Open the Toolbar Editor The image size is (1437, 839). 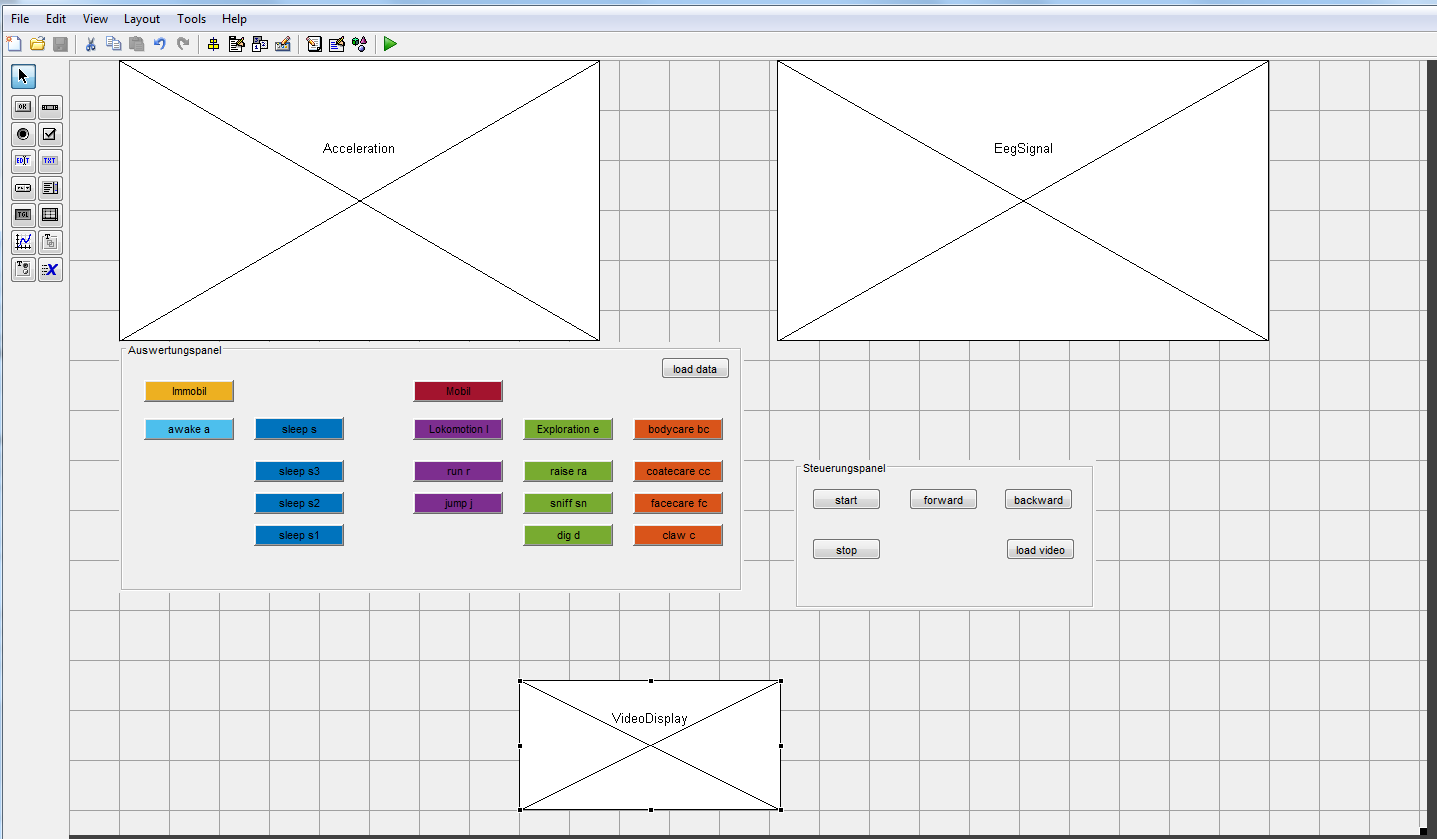[283, 44]
